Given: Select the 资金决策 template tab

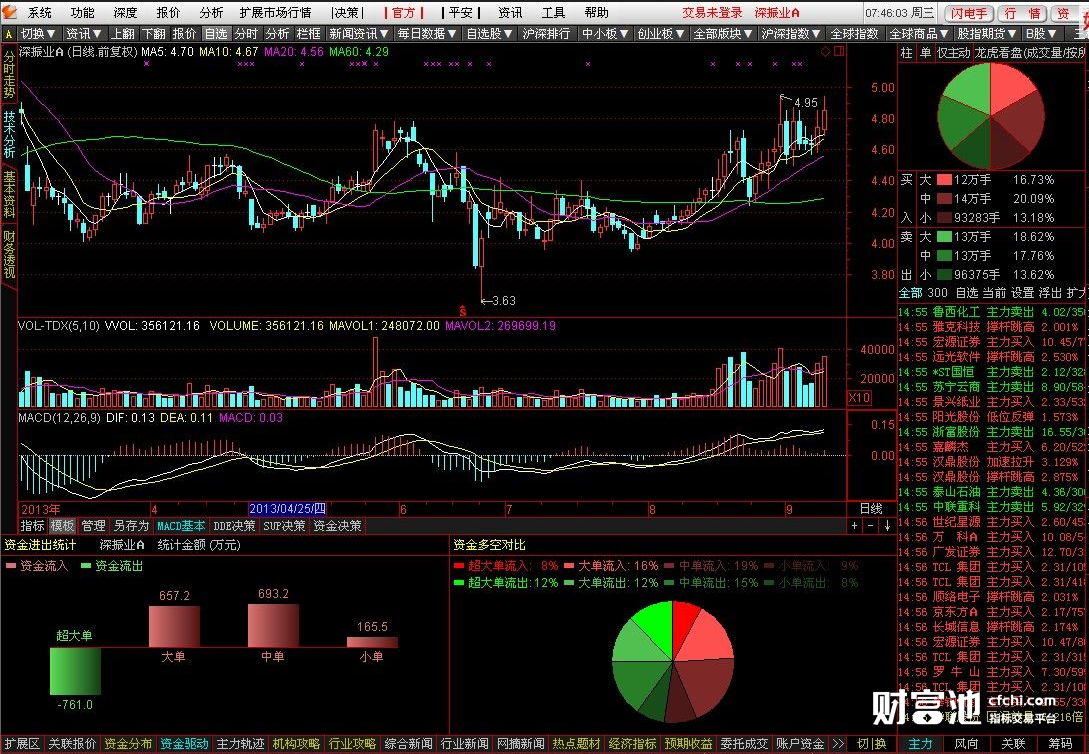Looking at the screenshot, I should tap(338, 526).
